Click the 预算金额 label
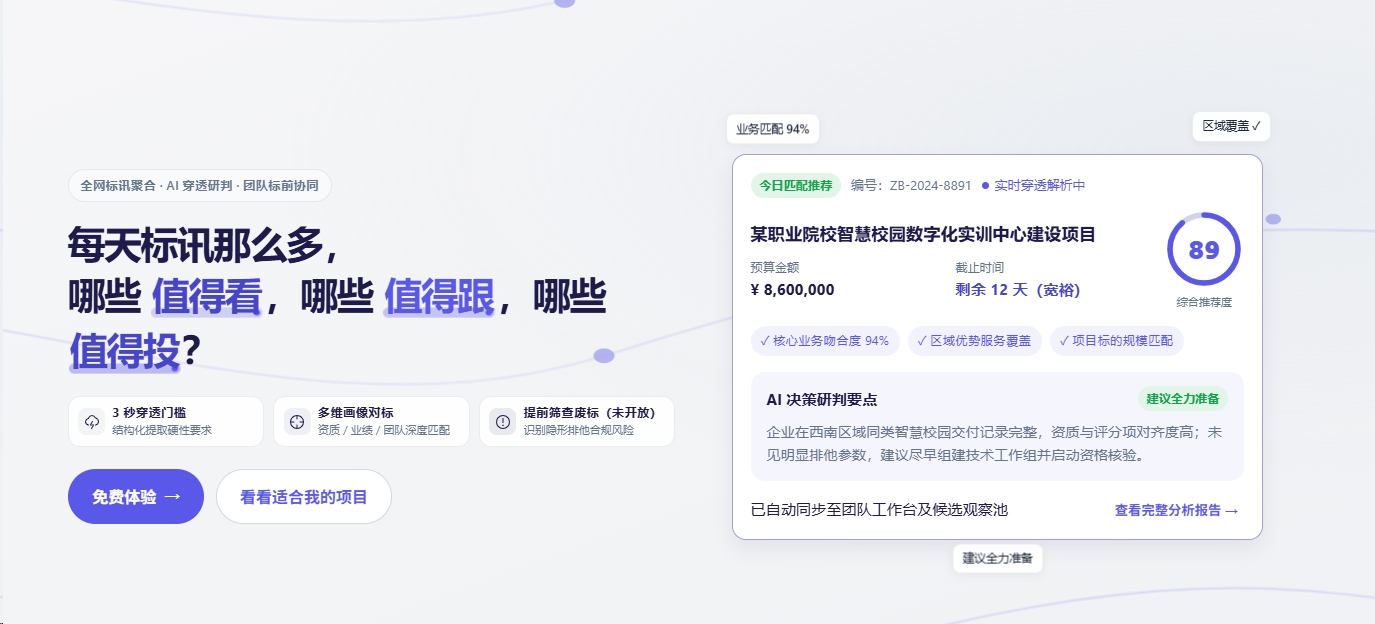Screen dimensions: 1375x624 [x=775, y=267]
